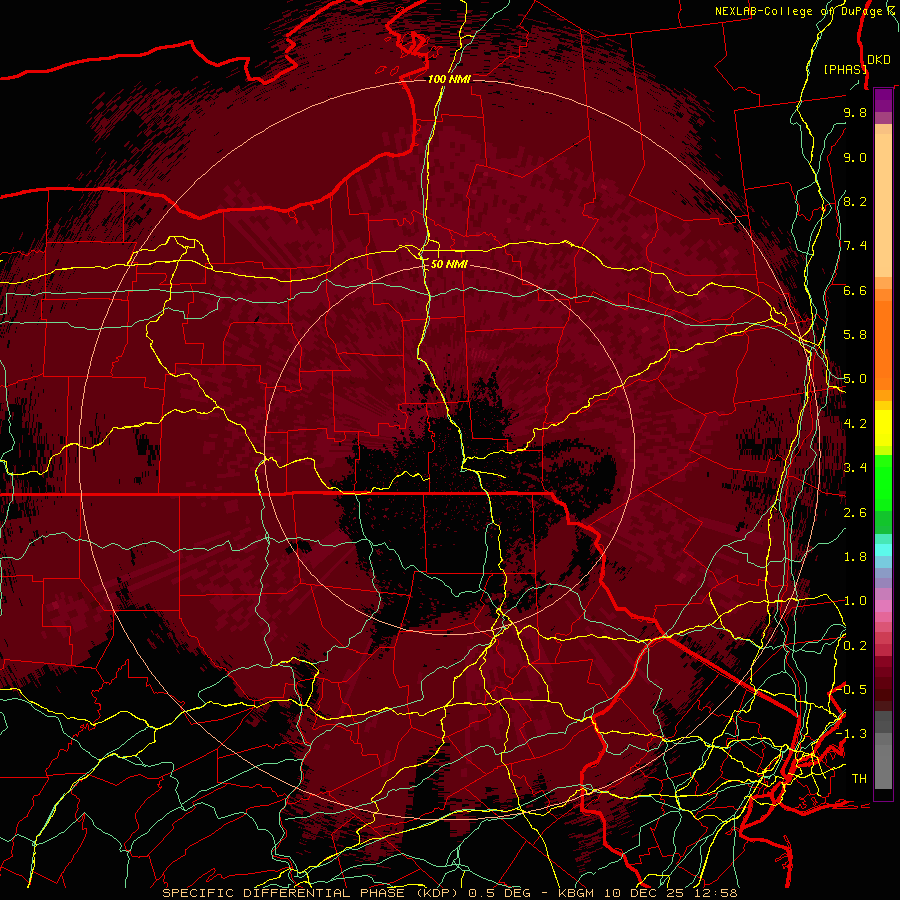Image resolution: width=900 pixels, height=900 pixels.
Task: Click the 1.0 scale value
Action: point(855,601)
